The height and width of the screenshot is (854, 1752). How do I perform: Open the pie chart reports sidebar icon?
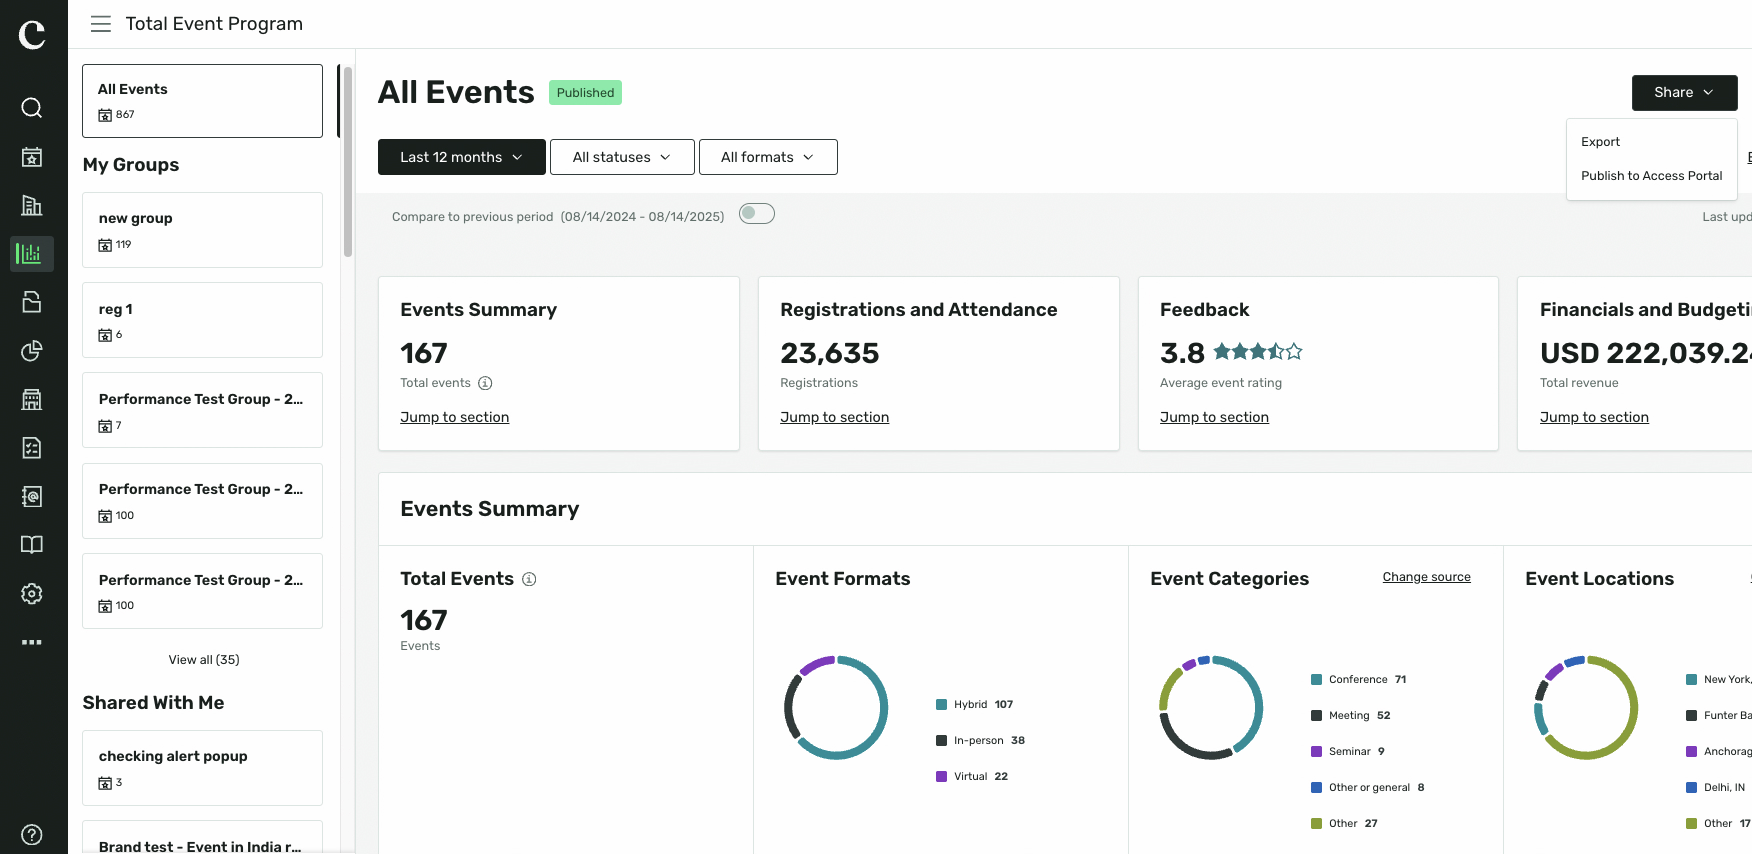[x=32, y=350]
